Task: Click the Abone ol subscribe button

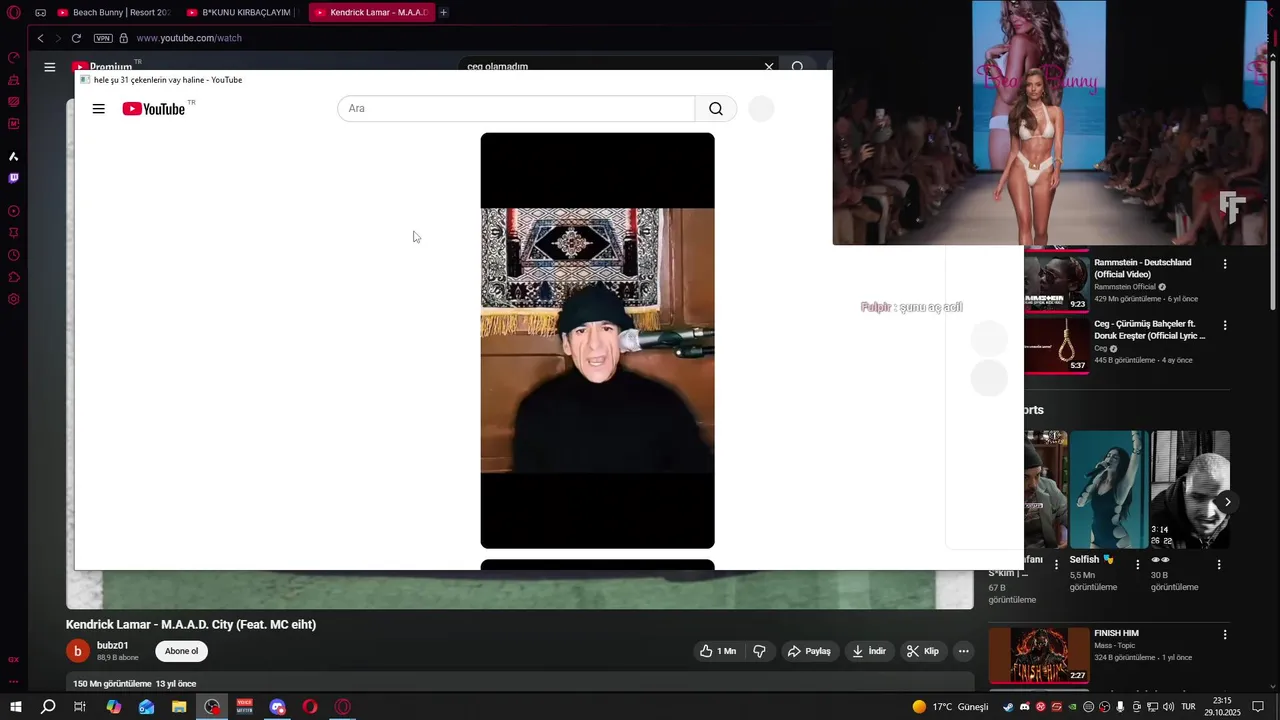Action: 181,651
